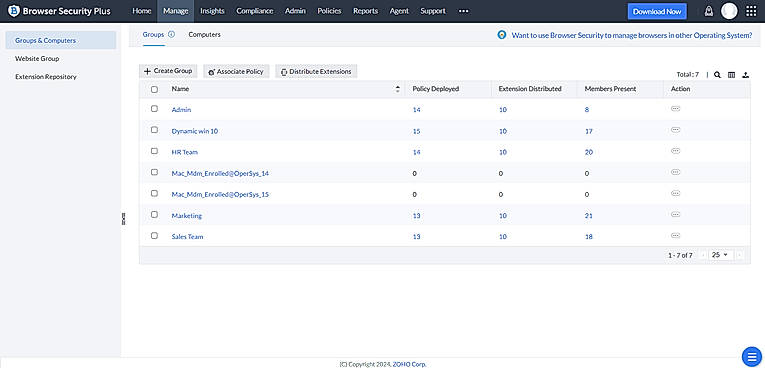Click the search icon above the table
765x368 pixels.
click(x=717, y=75)
